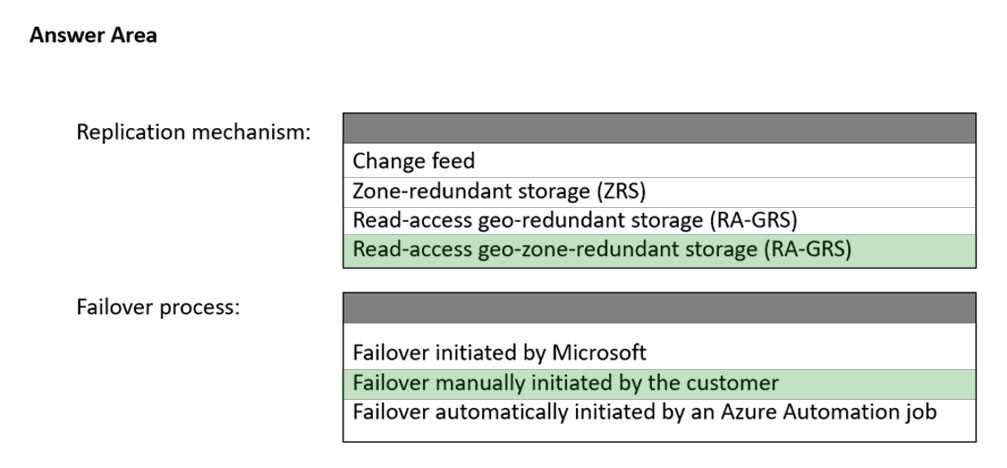Image resolution: width=1007 pixels, height=468 pixels.
Task: Click the Answer Area heading
Action: coord(93,36)
